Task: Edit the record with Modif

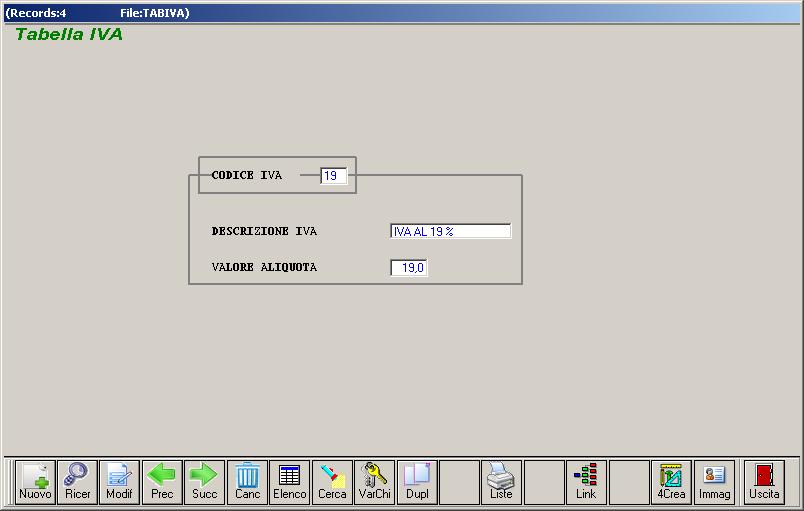Action: [119, 482]
